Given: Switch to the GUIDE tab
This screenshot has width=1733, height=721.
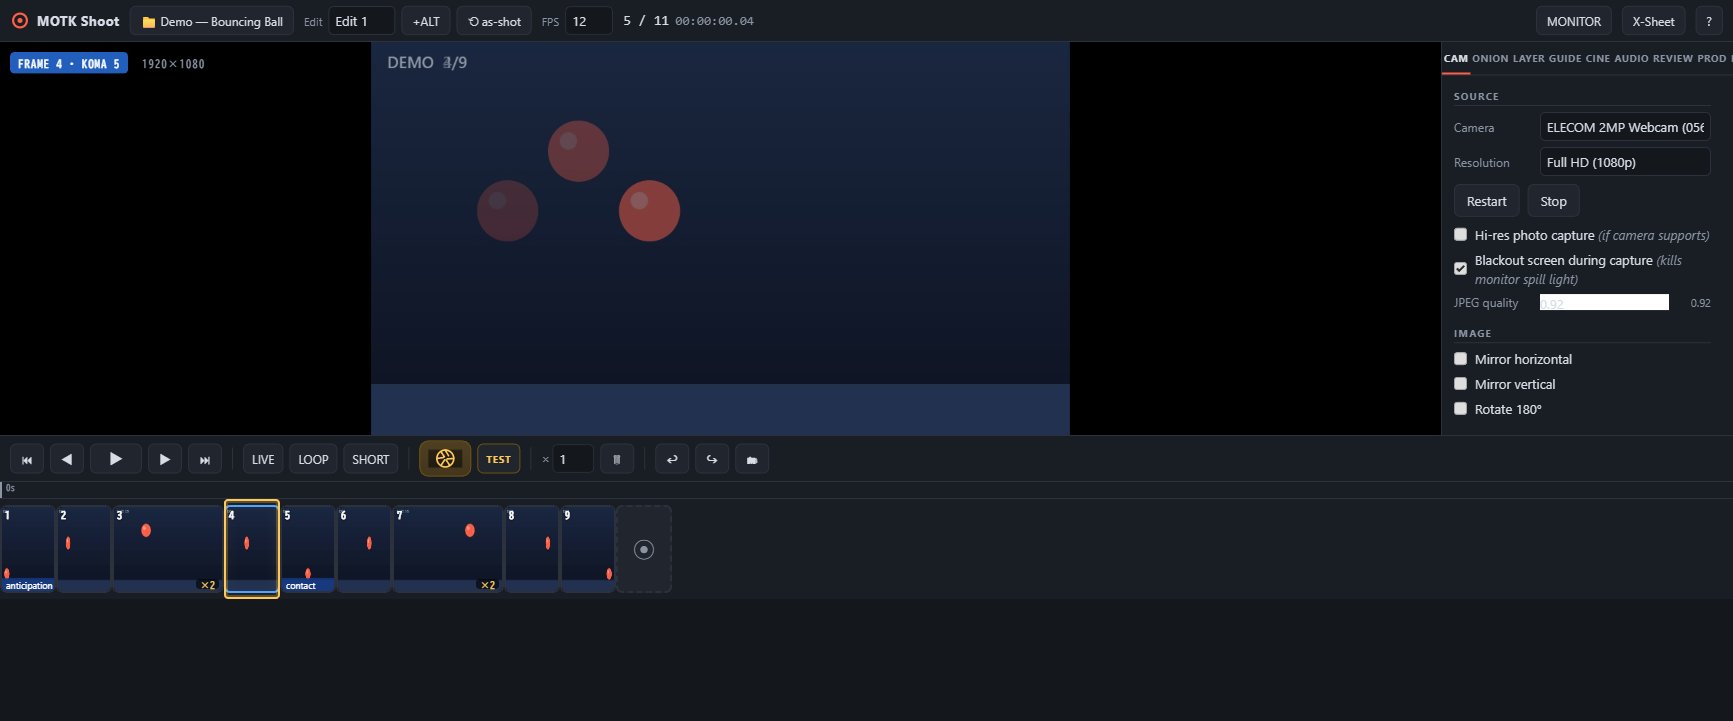Looking at the screenshot, I should pos(1565,58).
